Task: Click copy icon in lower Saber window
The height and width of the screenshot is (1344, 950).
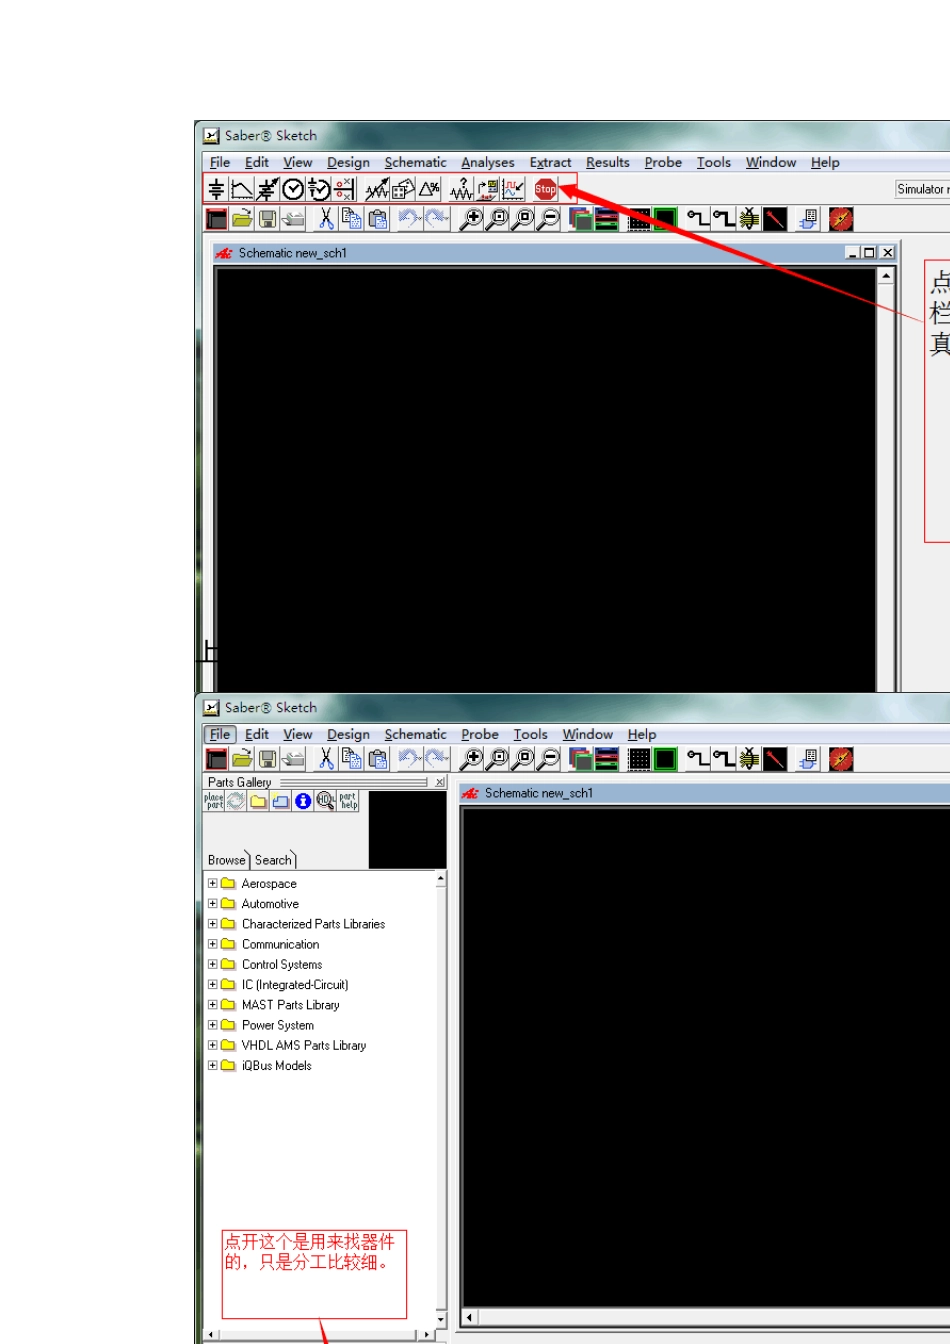Action: (352, 759)
